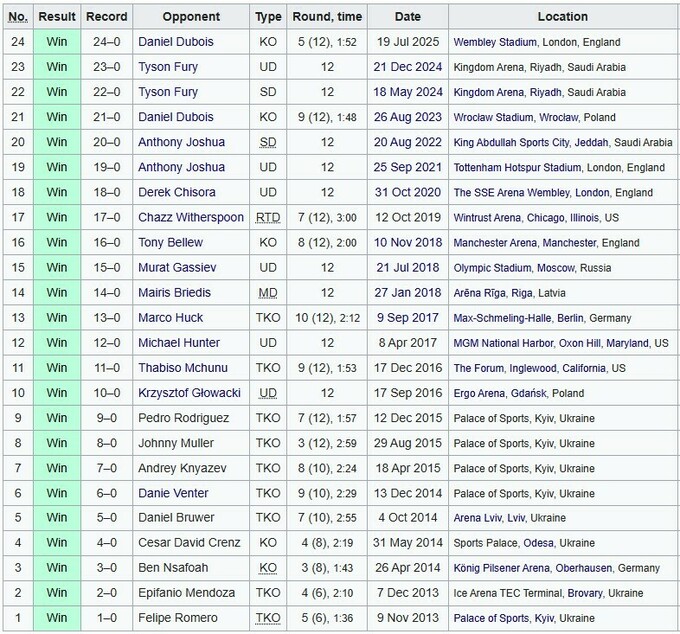Click the Chazz Witherspoon opponent name
The height and width of the screenshot is (634, 680).
tap(190, 217)
